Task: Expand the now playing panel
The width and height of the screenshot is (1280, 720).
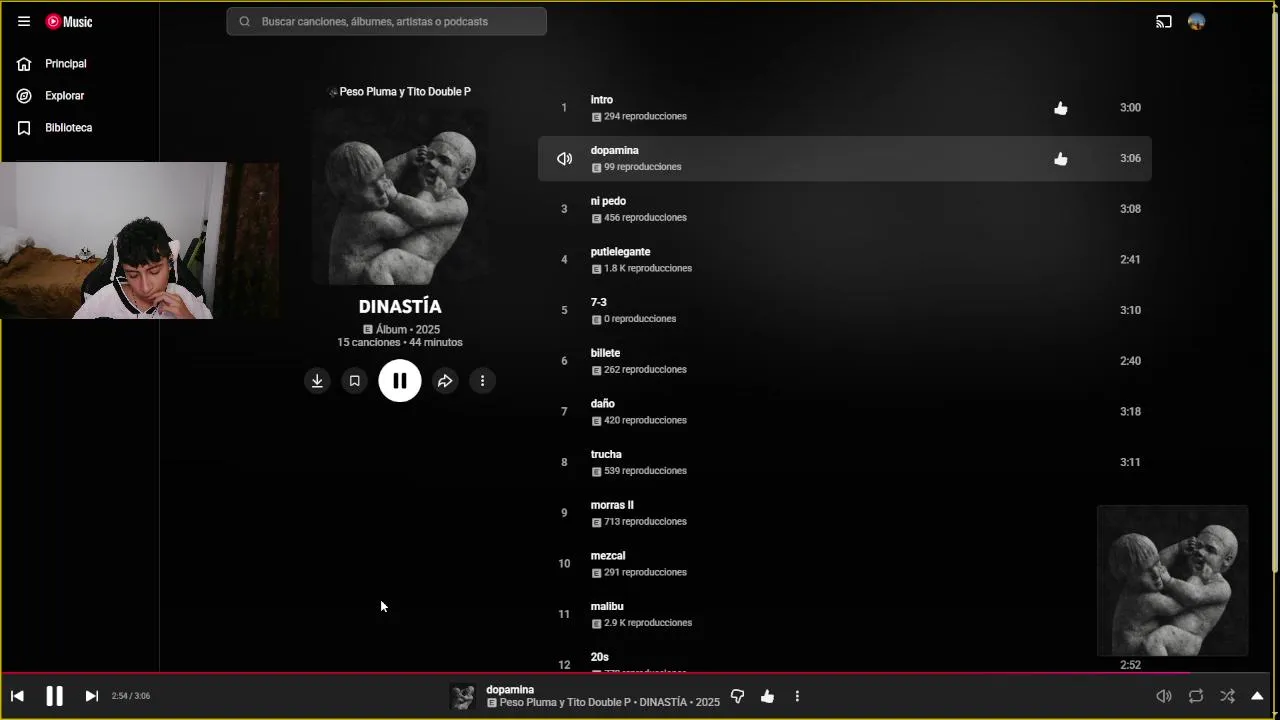Action: tap(1257, 696)
